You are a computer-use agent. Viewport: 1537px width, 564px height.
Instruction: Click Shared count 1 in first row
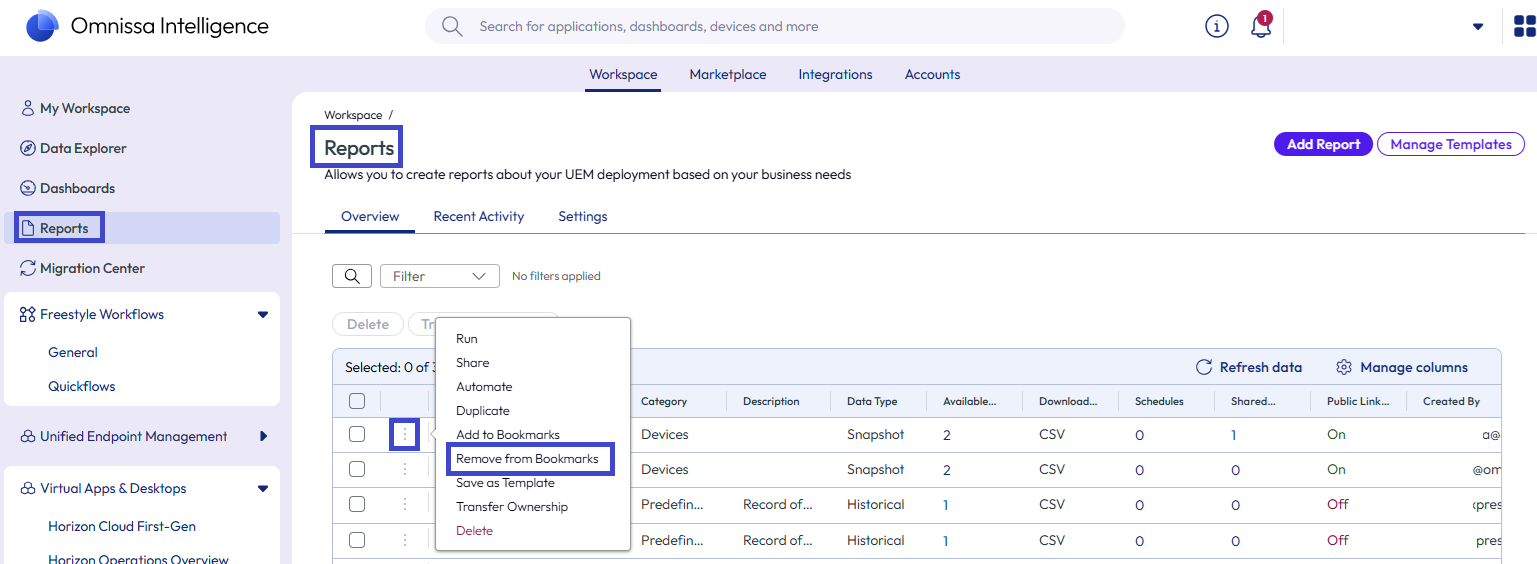point(1234,435)
